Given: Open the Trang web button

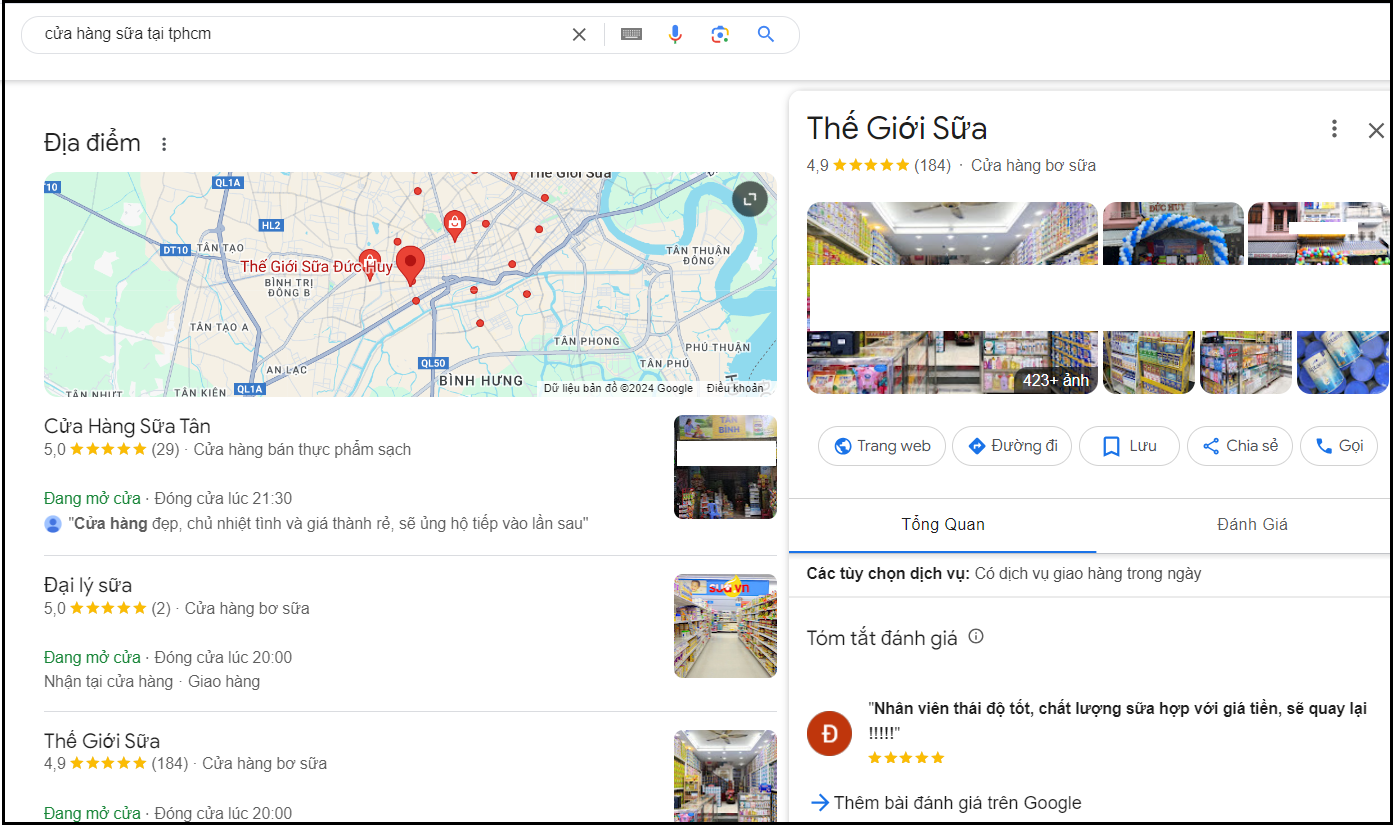Looking at the screenshot, I should pos(882,446).
